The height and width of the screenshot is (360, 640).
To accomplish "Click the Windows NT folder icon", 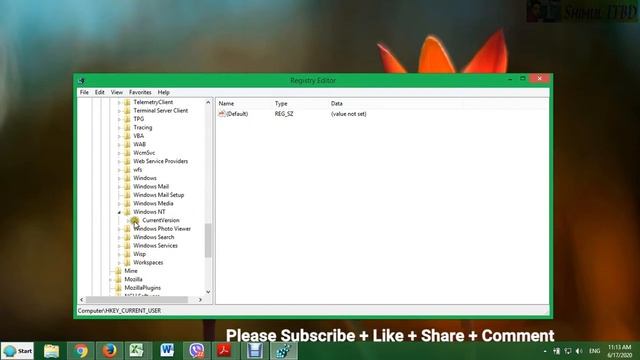I will pyautogui.click(x=127, y=212).
